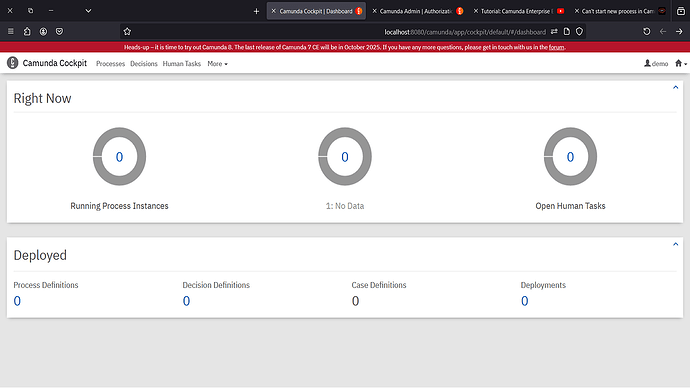Screen dimensions: 690x388
Task: Go to the Decisions page
Action: pos(143,64)
